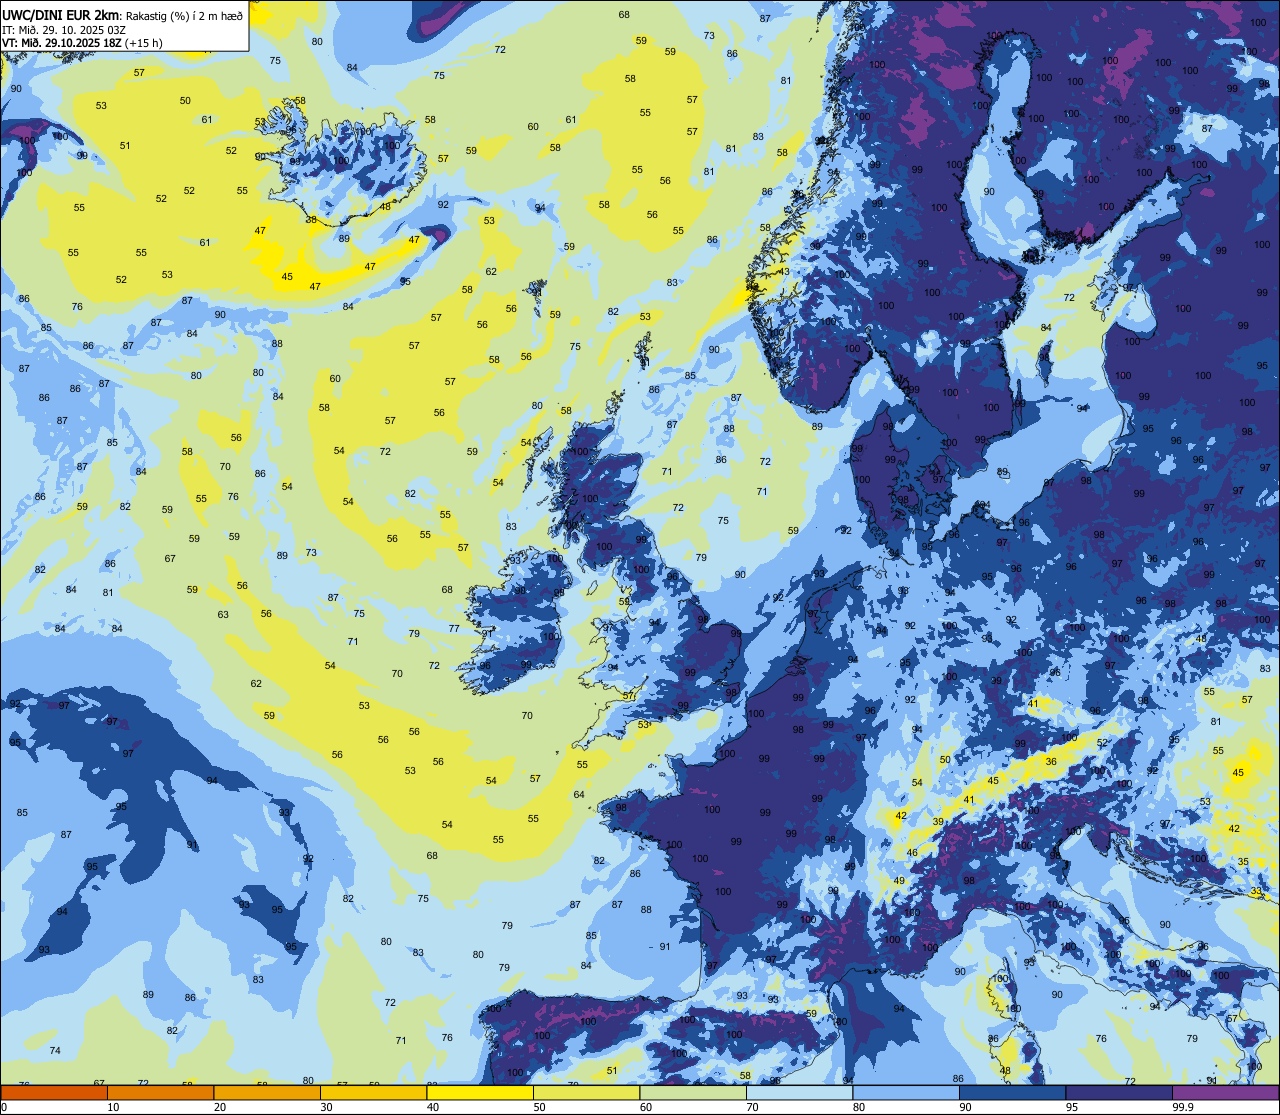Click the legend tick label '50'
Image resolution: width=1280 pixels, height=1115 pixels.
[x=539, y=1107]
